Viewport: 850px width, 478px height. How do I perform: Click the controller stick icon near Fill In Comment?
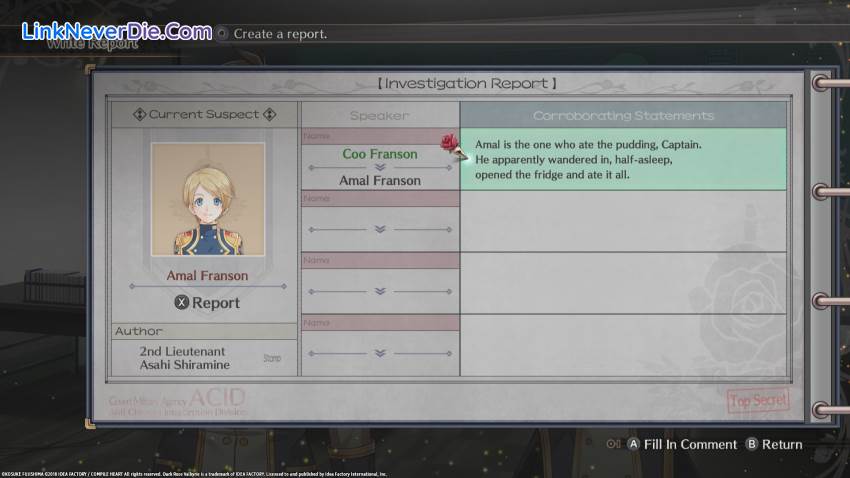[x=613, y=444]
